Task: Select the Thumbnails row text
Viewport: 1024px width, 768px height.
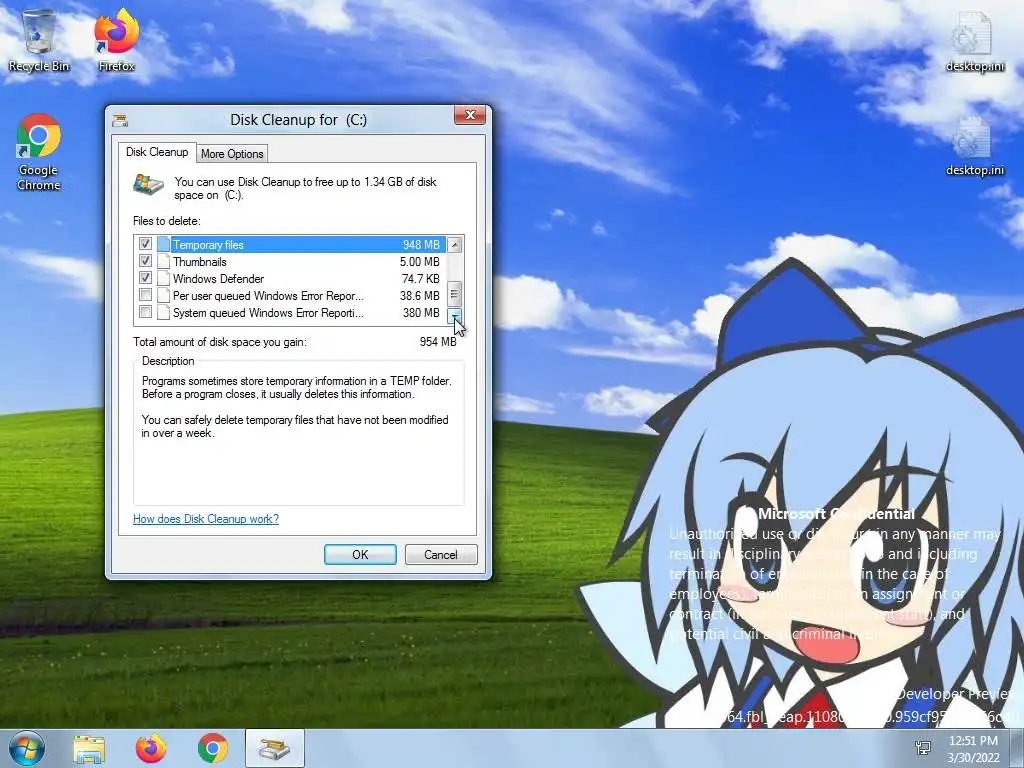Action: (x=200, y=262)
